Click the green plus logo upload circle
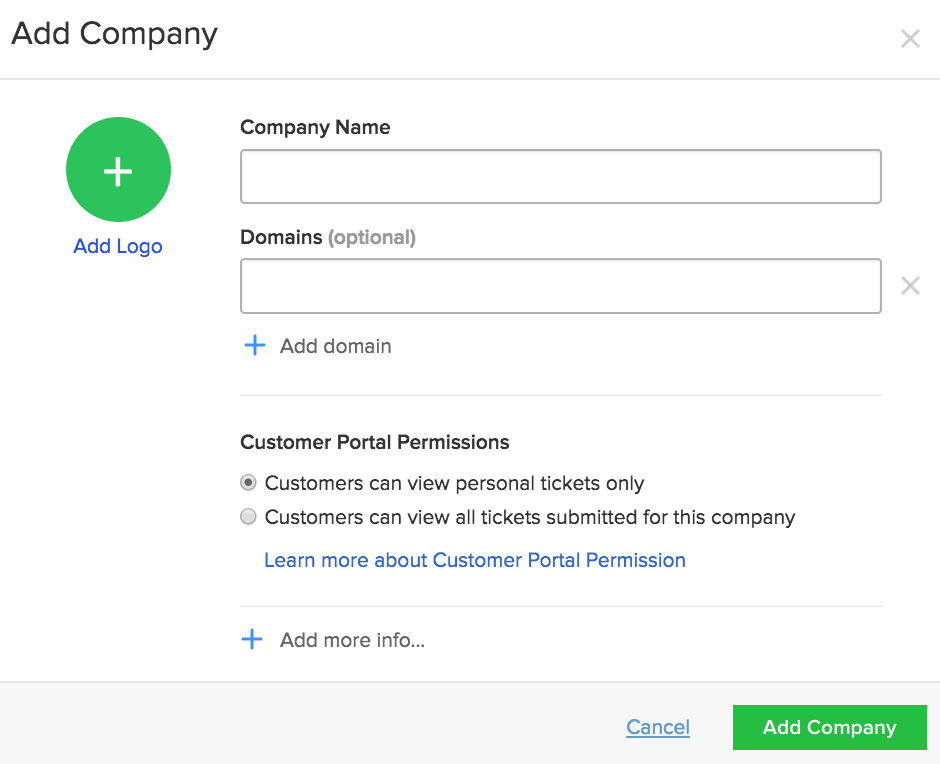This screenshot has height=764, width=940. [118, 170]
